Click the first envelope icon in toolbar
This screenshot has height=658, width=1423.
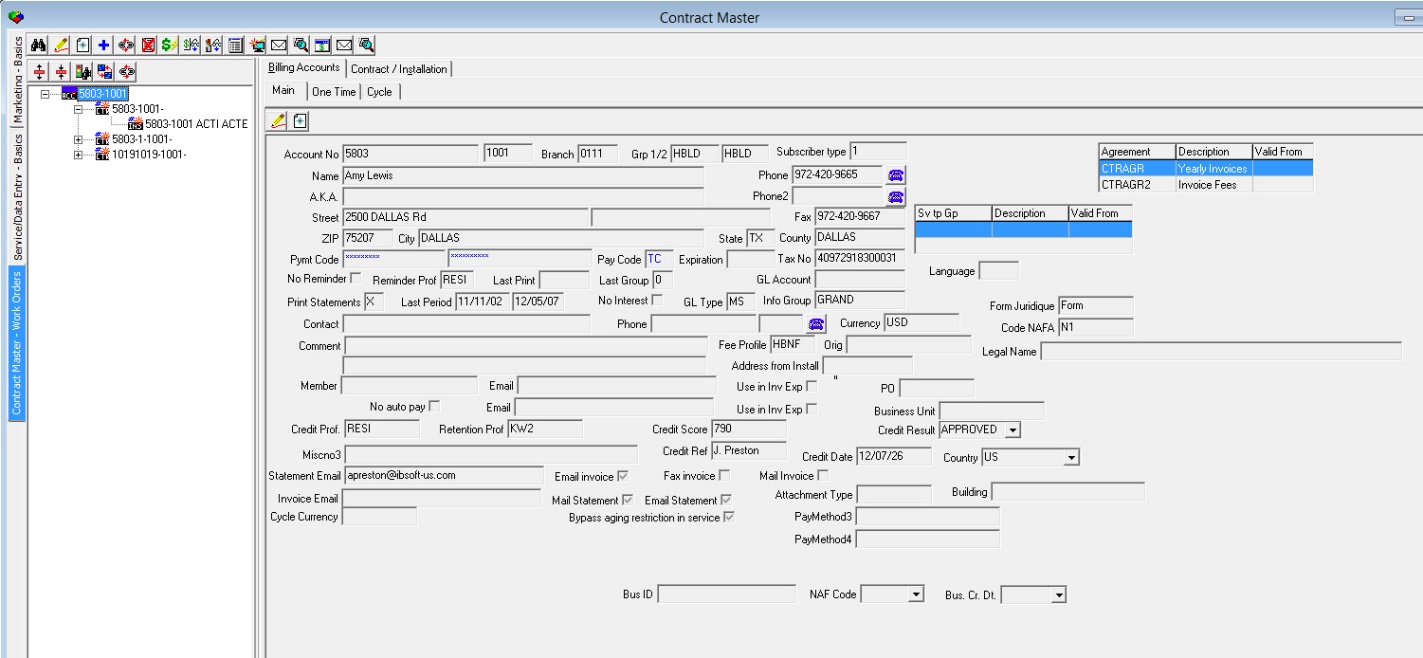279,45
